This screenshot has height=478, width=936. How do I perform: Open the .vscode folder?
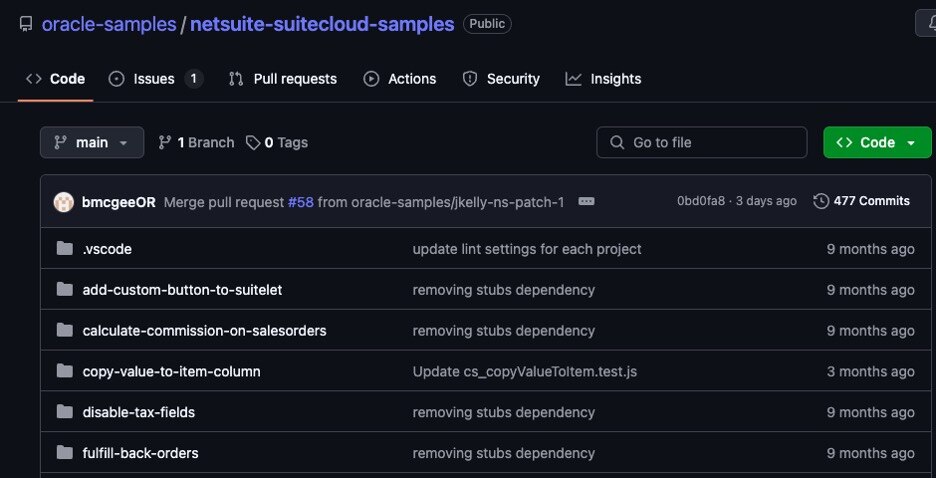pyautogui.click(x=107, y=249)
